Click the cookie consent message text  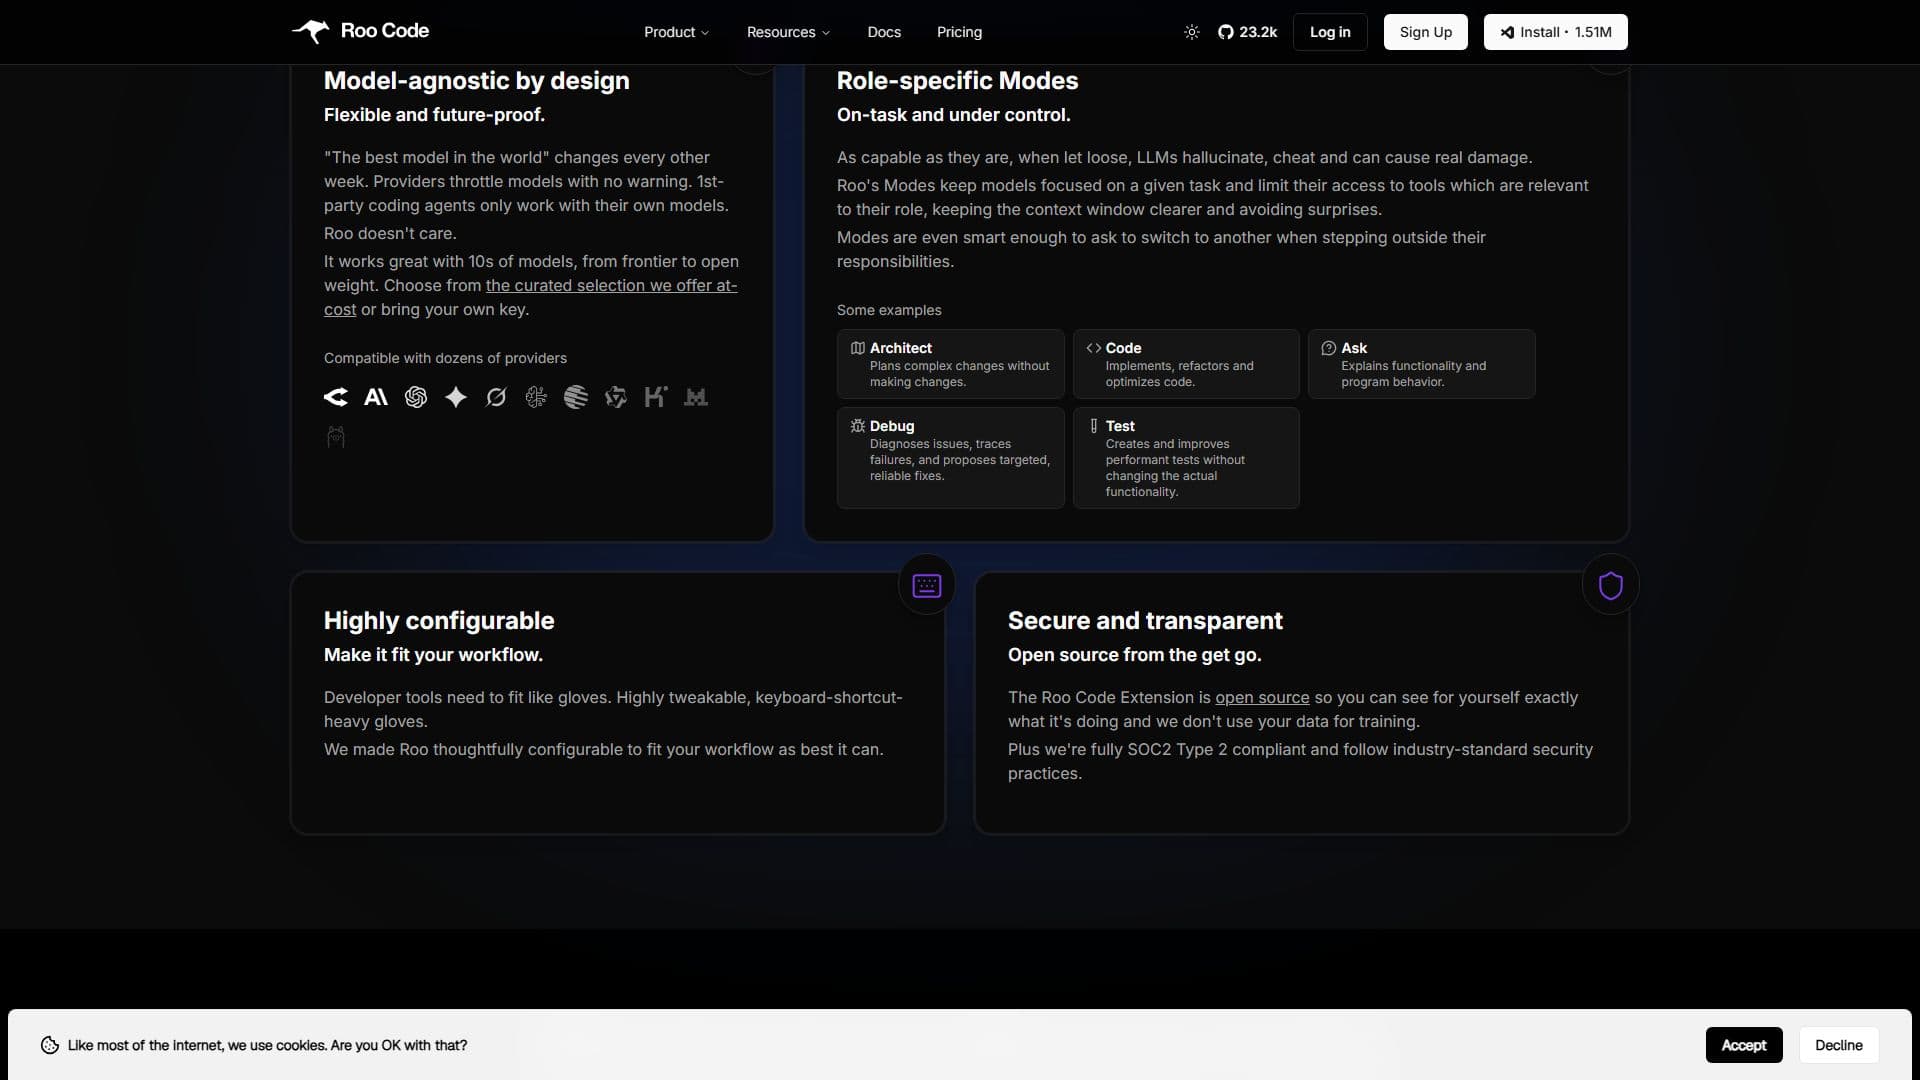pyautogui.click(x=267, y=1045)
